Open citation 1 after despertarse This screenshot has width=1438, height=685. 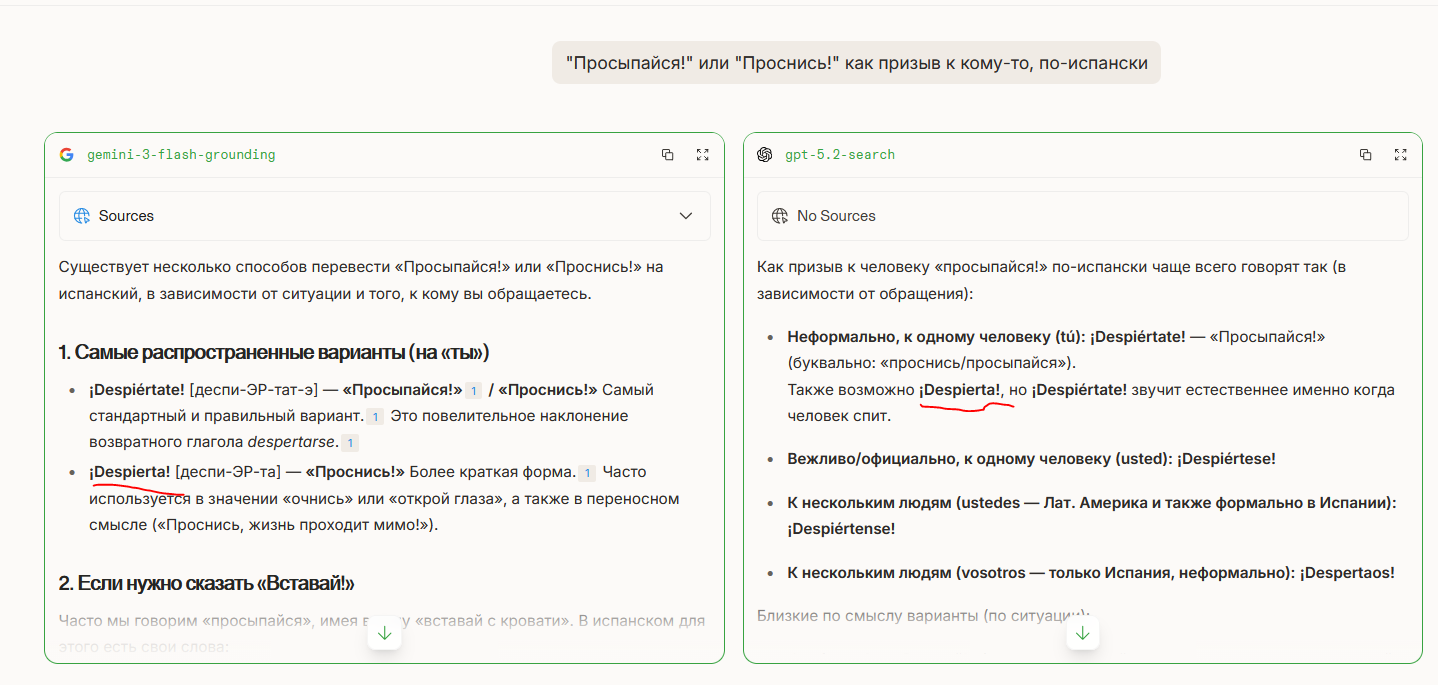pos(351,442)
